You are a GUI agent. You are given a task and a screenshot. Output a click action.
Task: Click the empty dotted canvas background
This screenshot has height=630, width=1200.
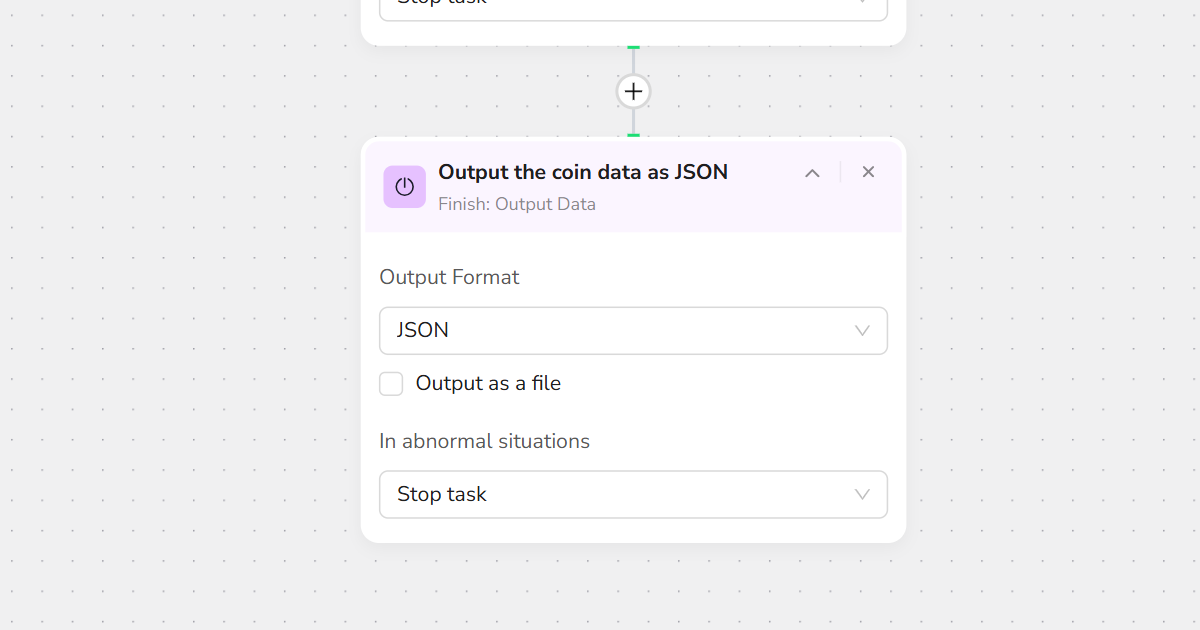click(x=180, y=300)
